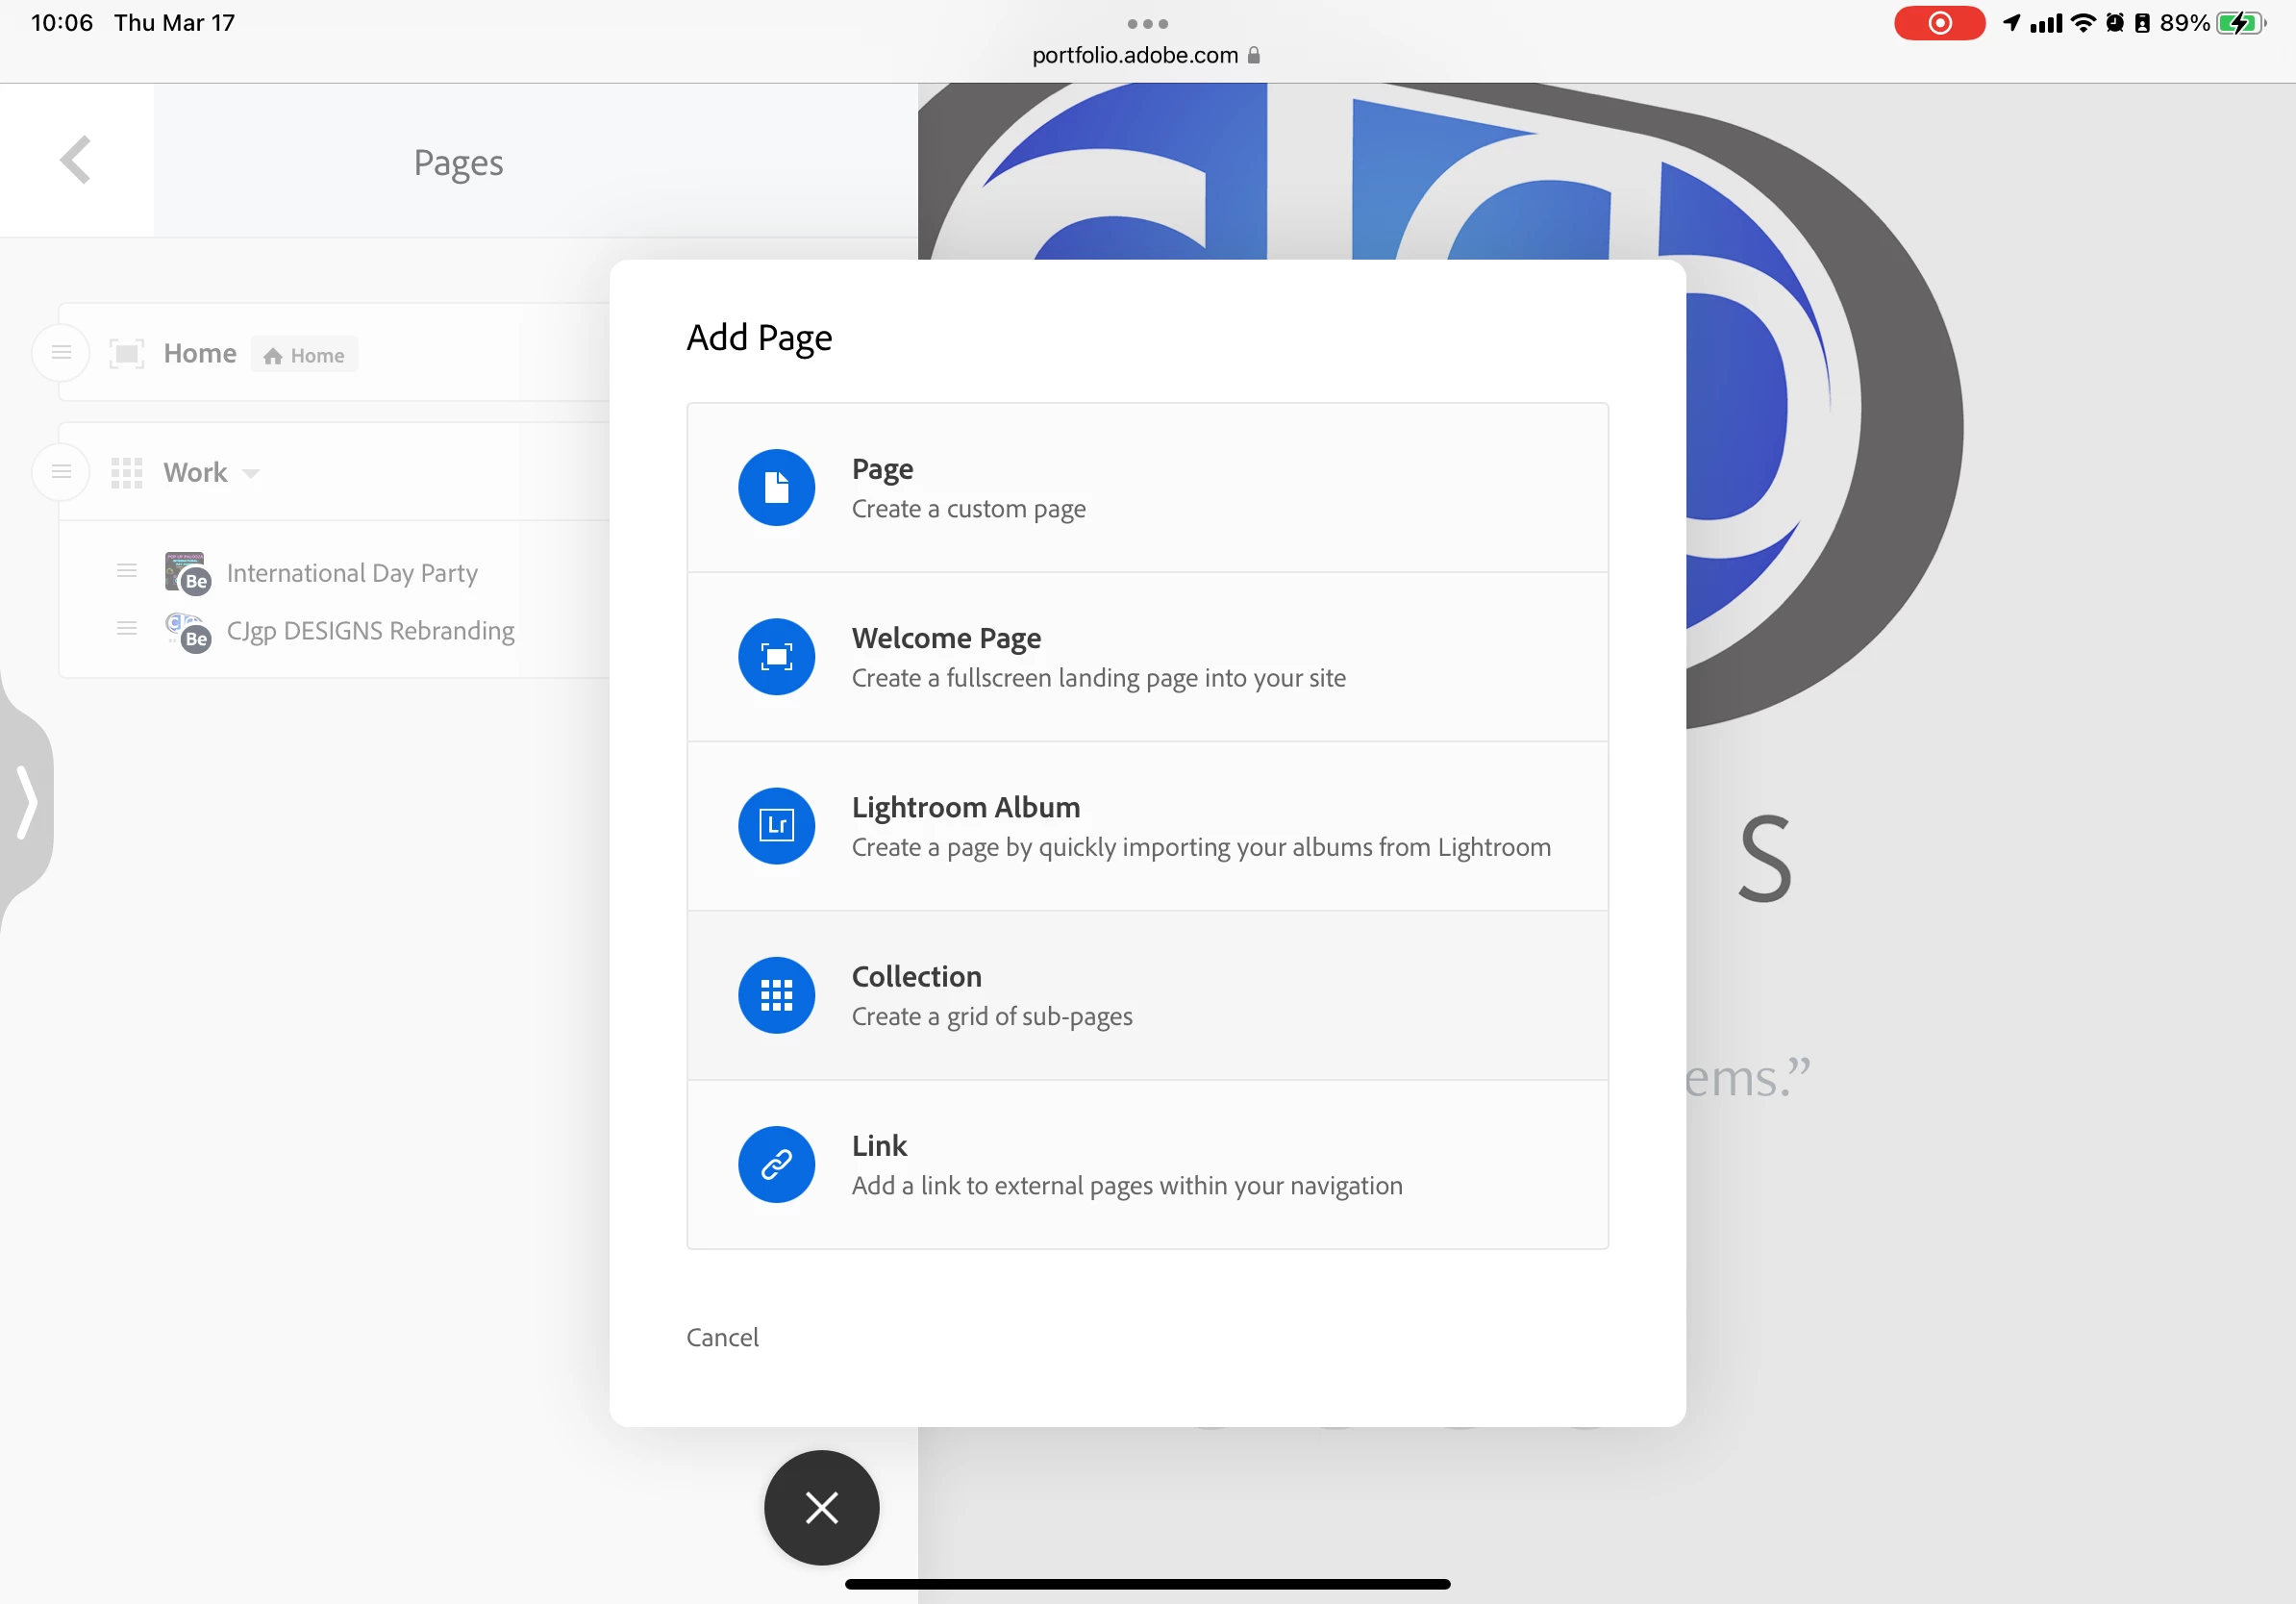Screen dimensions: 2296x1604
Task: Click the Work collection drag handle
Action: coord(61,471)
